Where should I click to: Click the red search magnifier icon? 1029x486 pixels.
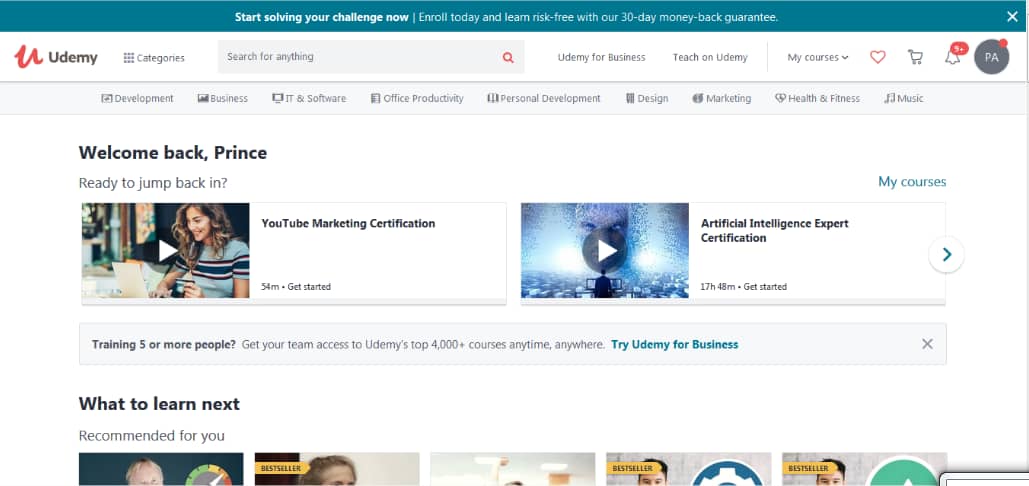[508, 57]
